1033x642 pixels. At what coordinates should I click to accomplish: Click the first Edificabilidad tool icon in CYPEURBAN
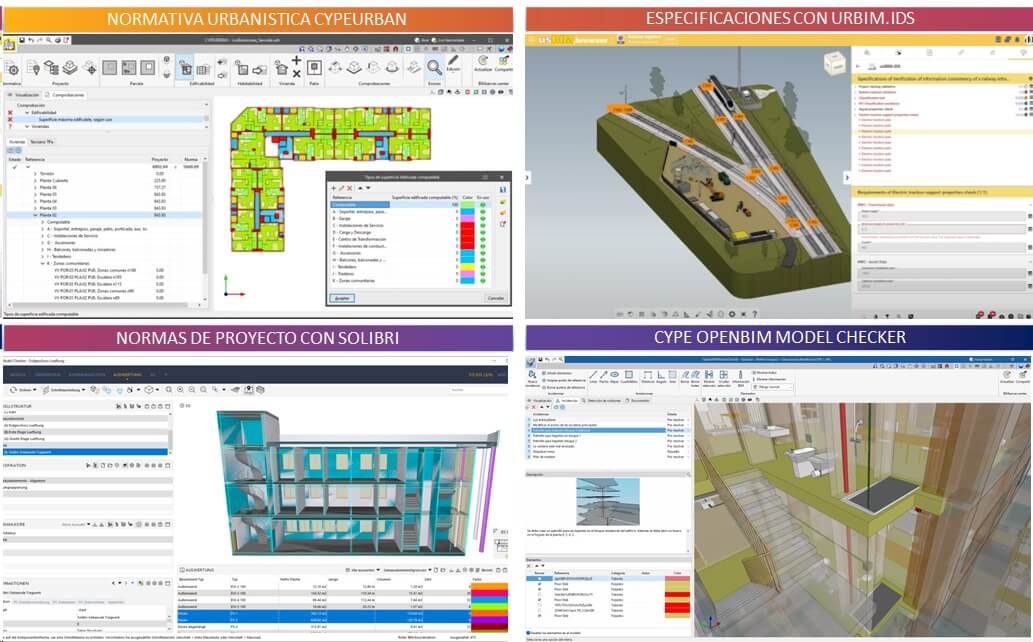click(x=186, y=67)
